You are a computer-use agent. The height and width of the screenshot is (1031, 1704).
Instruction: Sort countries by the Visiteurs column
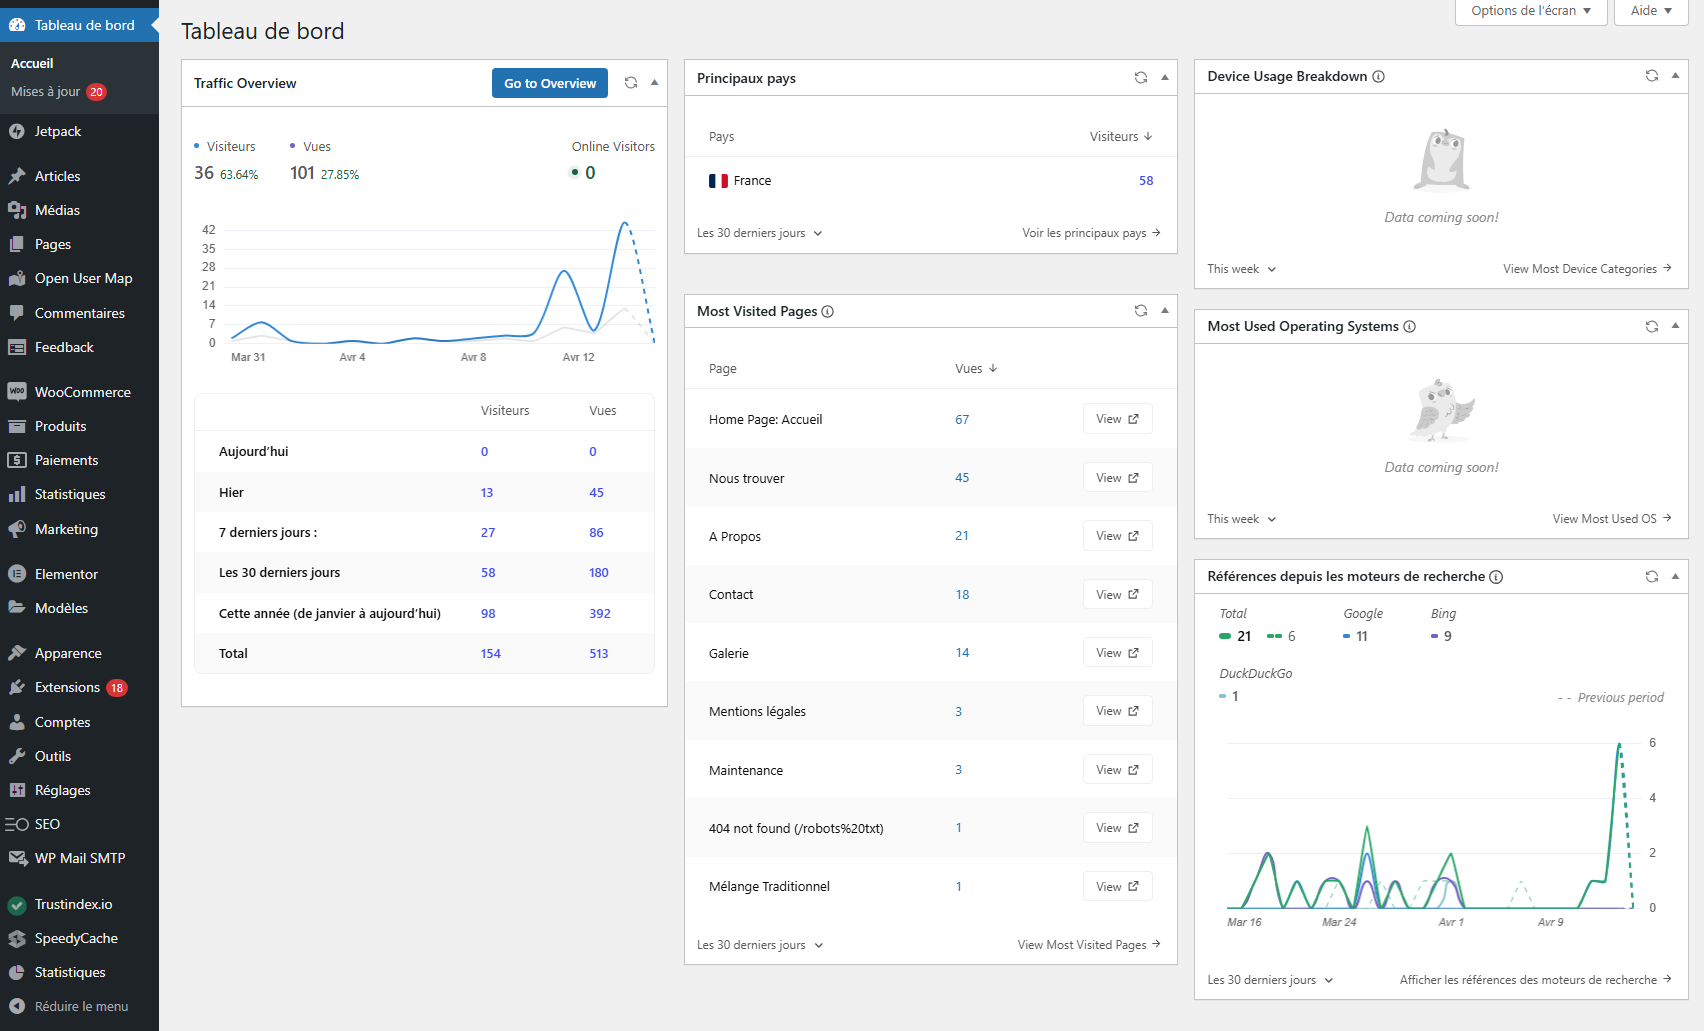click(1120, 137)
